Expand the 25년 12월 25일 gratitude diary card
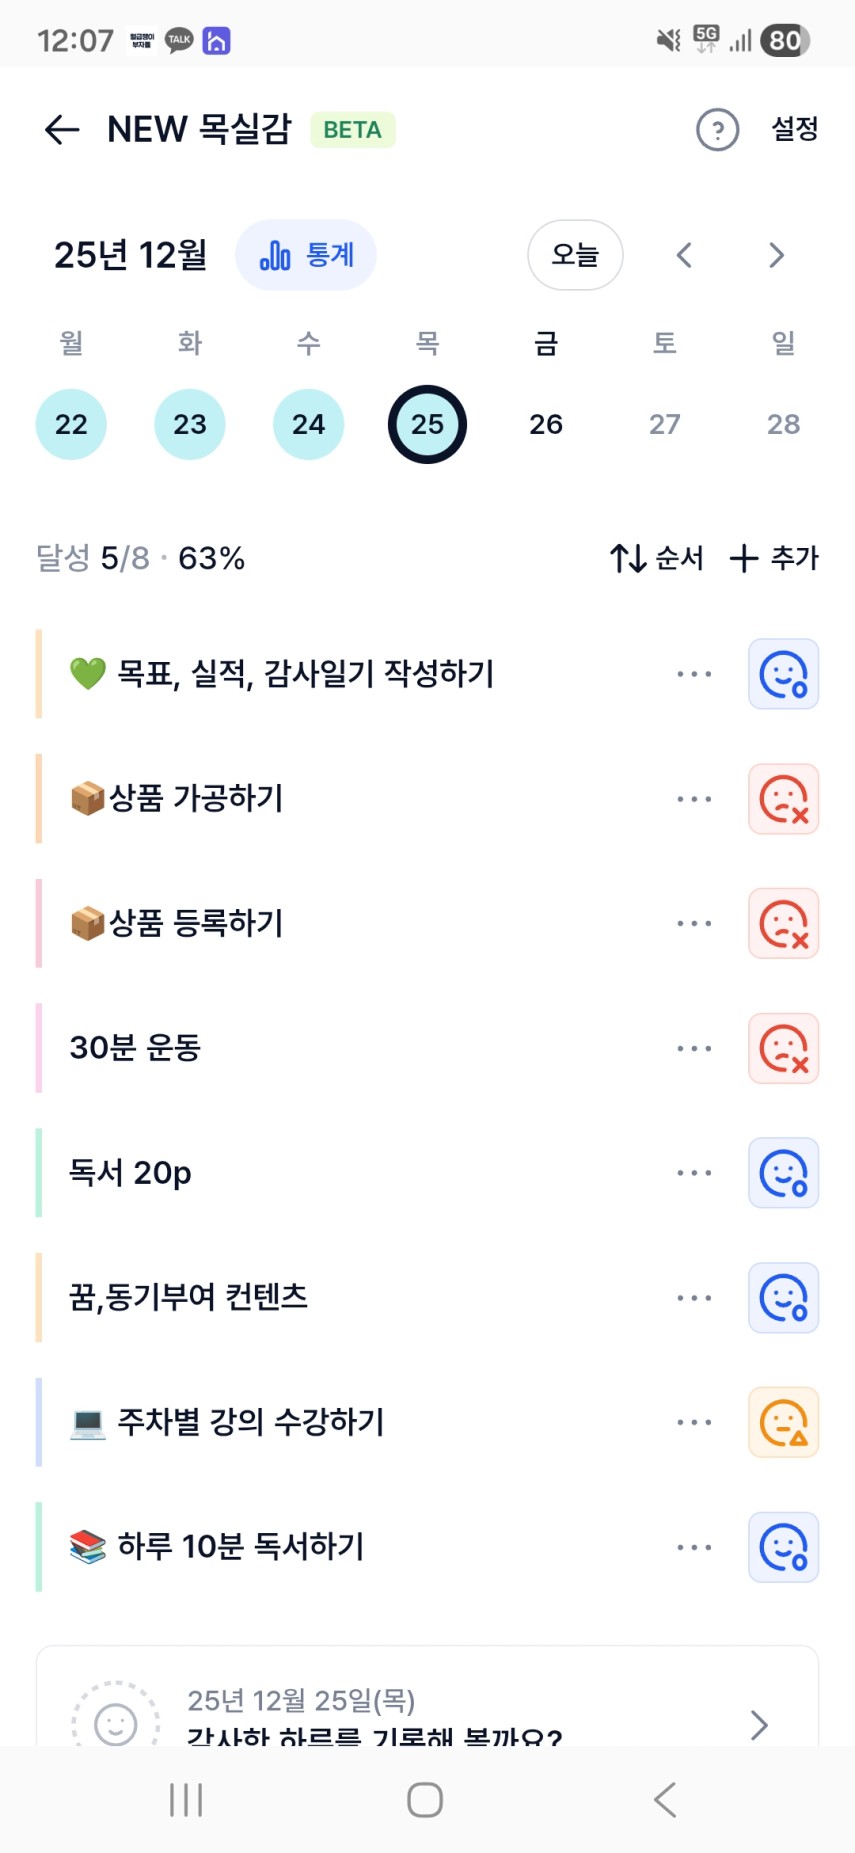The height and width of the screenshot is (1853, 855). click(758, 1724)
